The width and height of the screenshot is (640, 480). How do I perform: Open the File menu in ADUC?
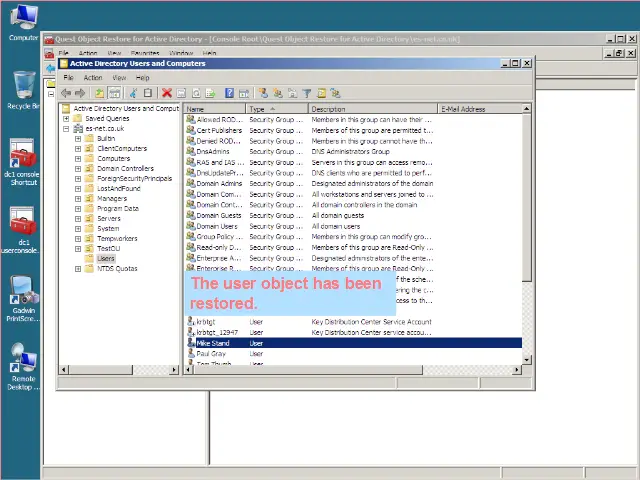[69, 78]
